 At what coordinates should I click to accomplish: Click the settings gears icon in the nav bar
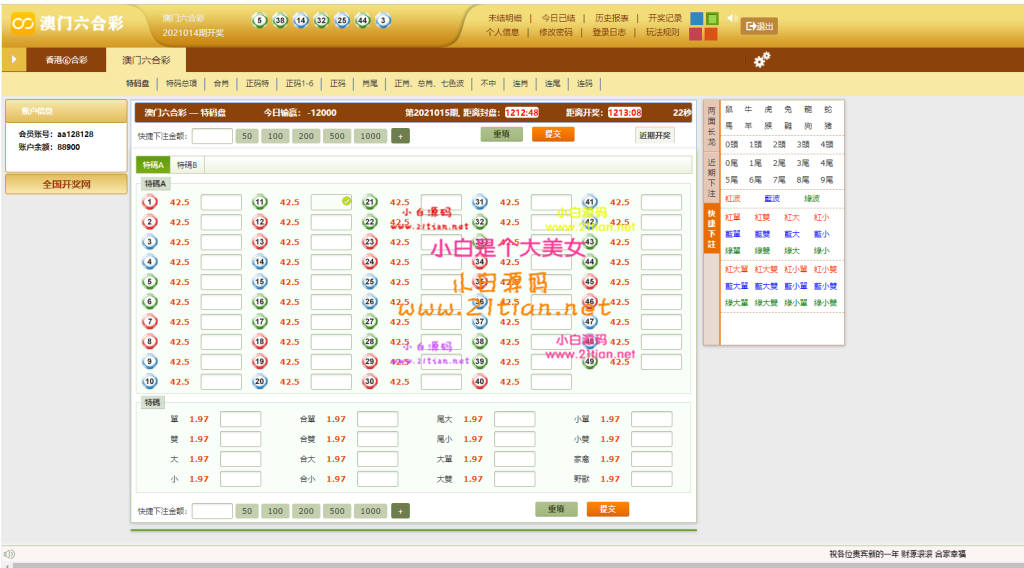click(x=762, y=60)
